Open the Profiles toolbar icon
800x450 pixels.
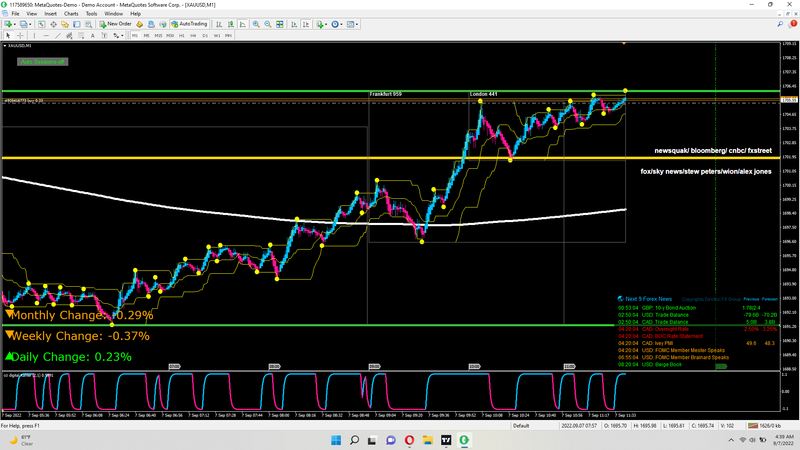pyautogui.click(x=23, y=24)
